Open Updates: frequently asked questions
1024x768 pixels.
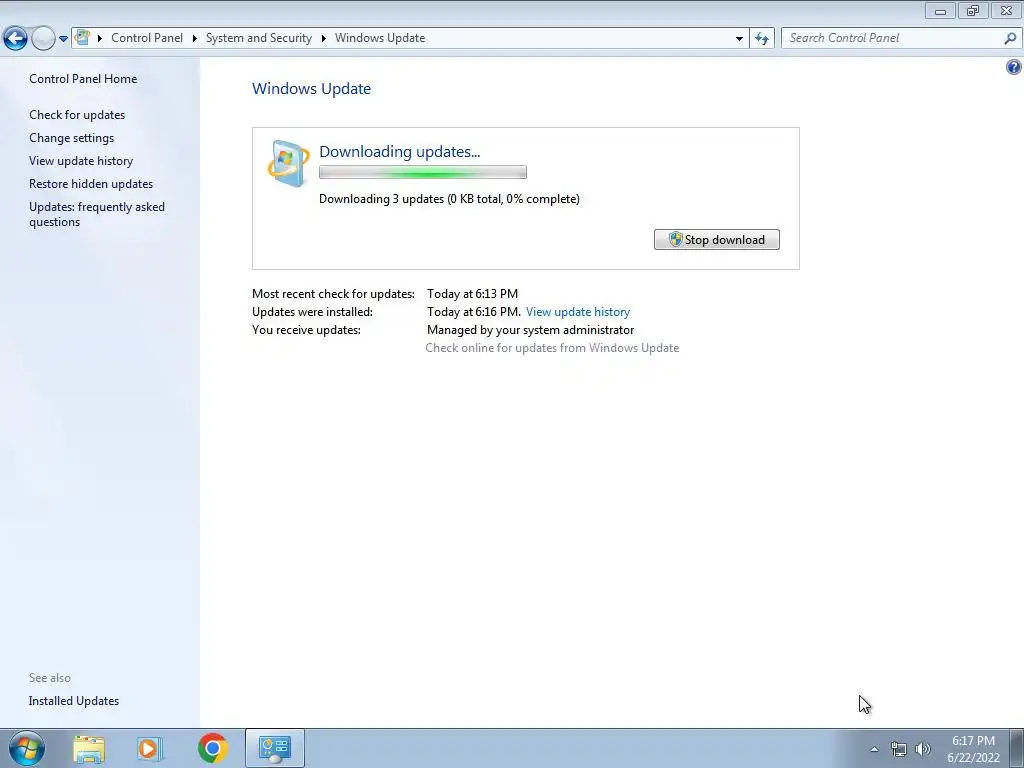[x=97, y=214]
